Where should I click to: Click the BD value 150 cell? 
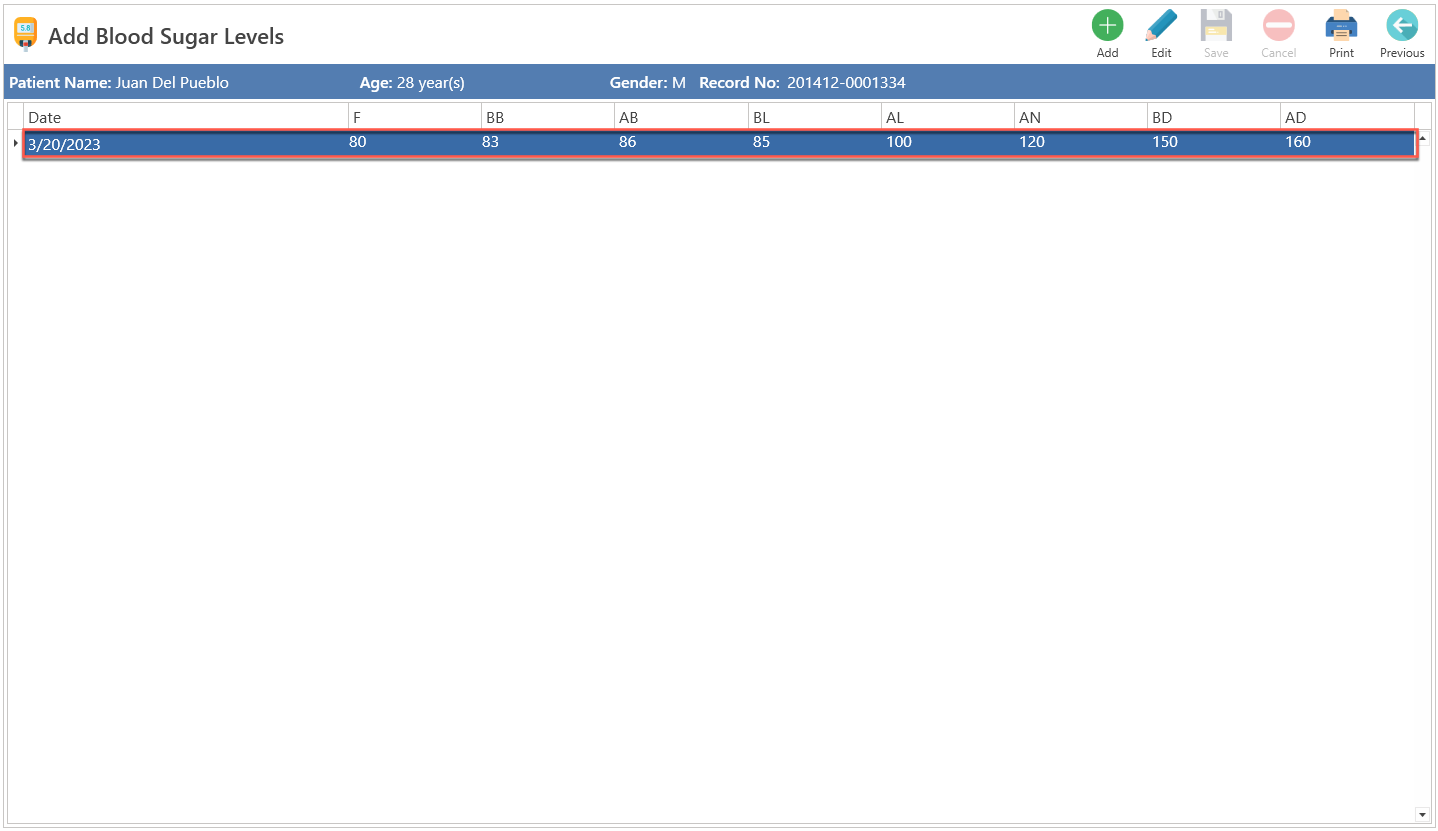[x=1214, y=144]
